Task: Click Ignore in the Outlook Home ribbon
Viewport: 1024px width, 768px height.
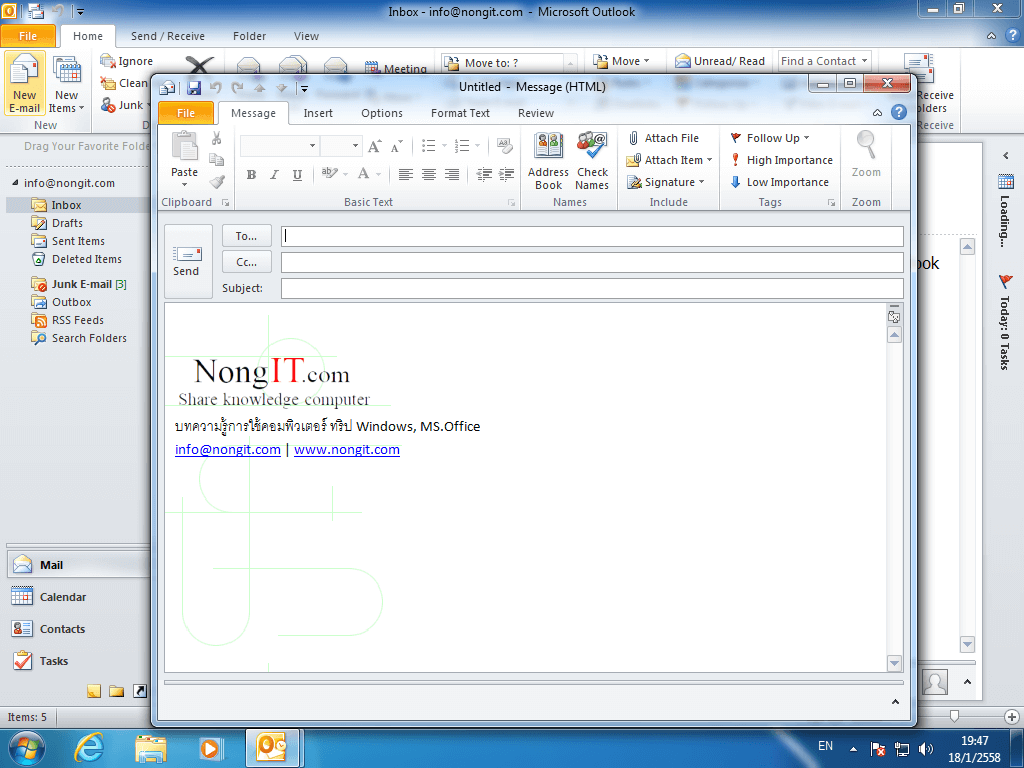Action: (126, 61)
